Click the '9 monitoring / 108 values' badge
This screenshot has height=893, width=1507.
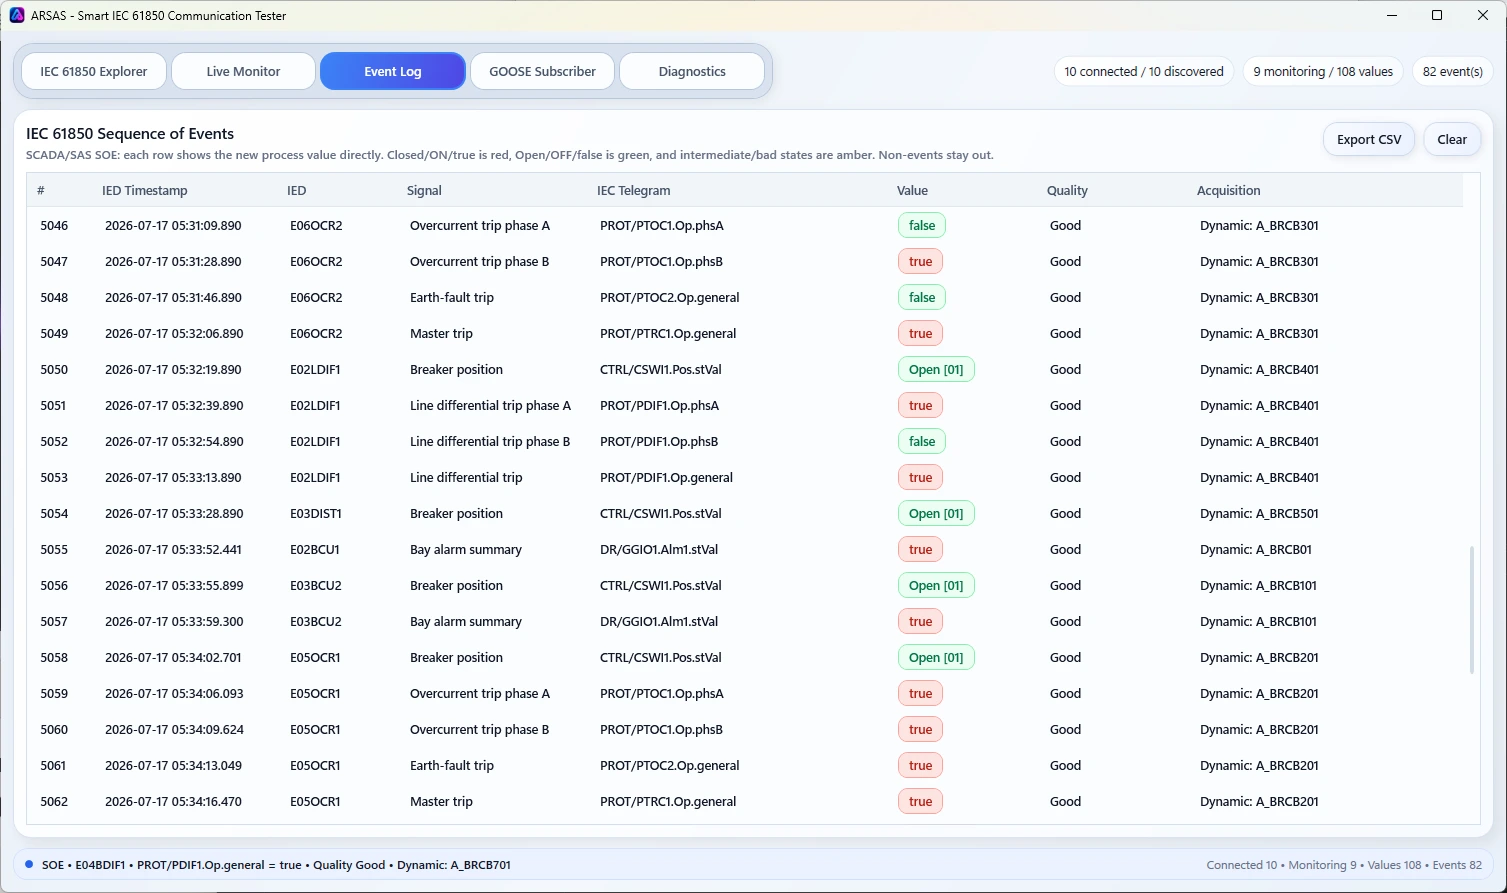pyautogui.click(x=1323, y=71)
